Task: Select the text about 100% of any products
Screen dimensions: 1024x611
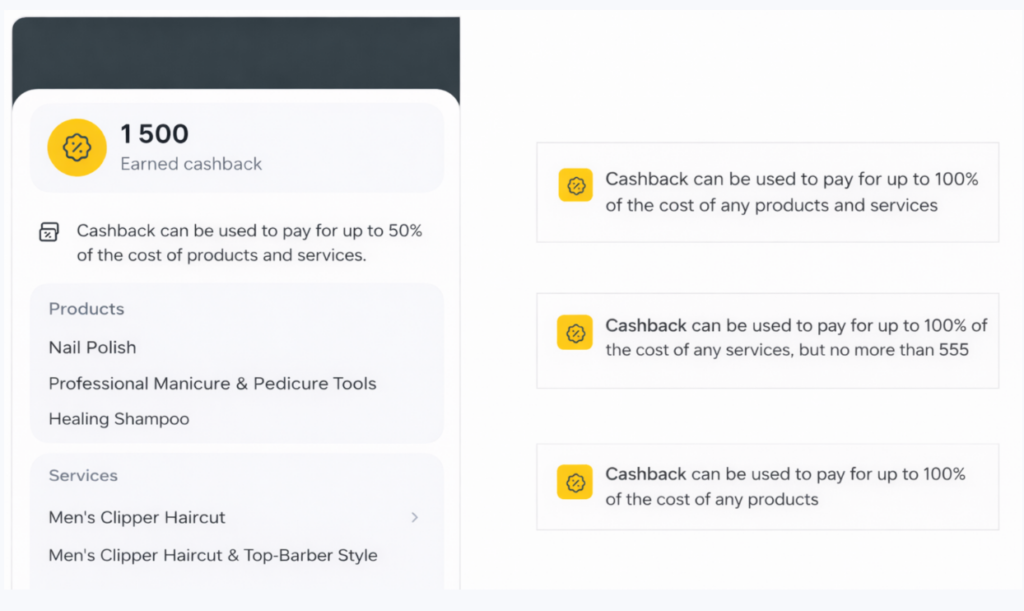Action: click(785, 486)
